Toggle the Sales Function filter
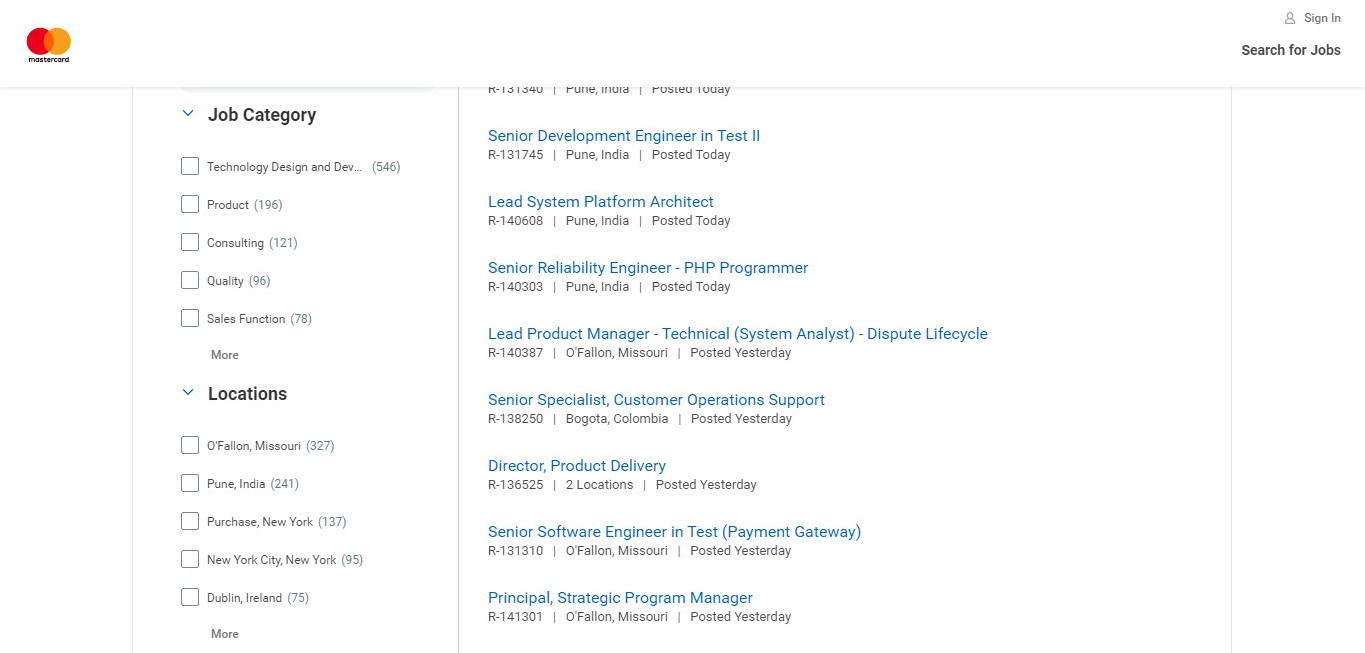1365x653 pixels. pyautogui.click(x=190, y=319)
